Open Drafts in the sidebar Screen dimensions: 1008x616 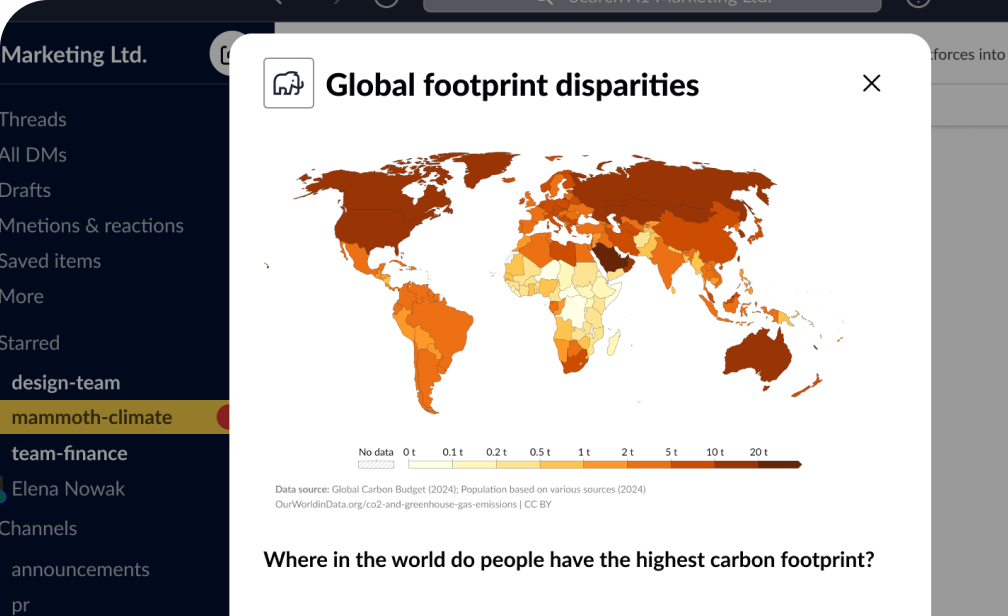pyautogui.click(x=25, y=190)
